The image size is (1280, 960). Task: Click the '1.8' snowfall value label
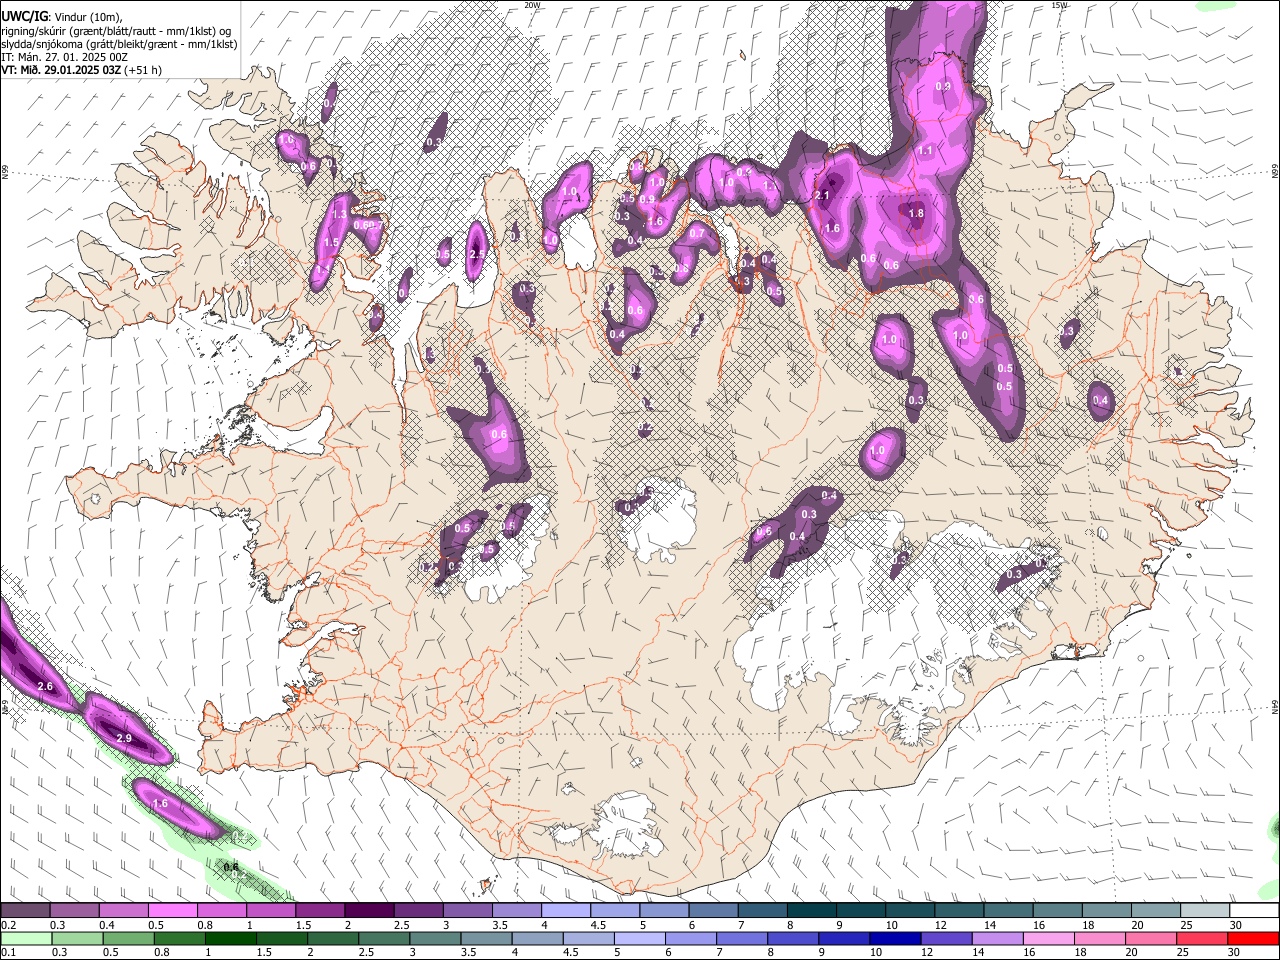[x=916, y=213]
